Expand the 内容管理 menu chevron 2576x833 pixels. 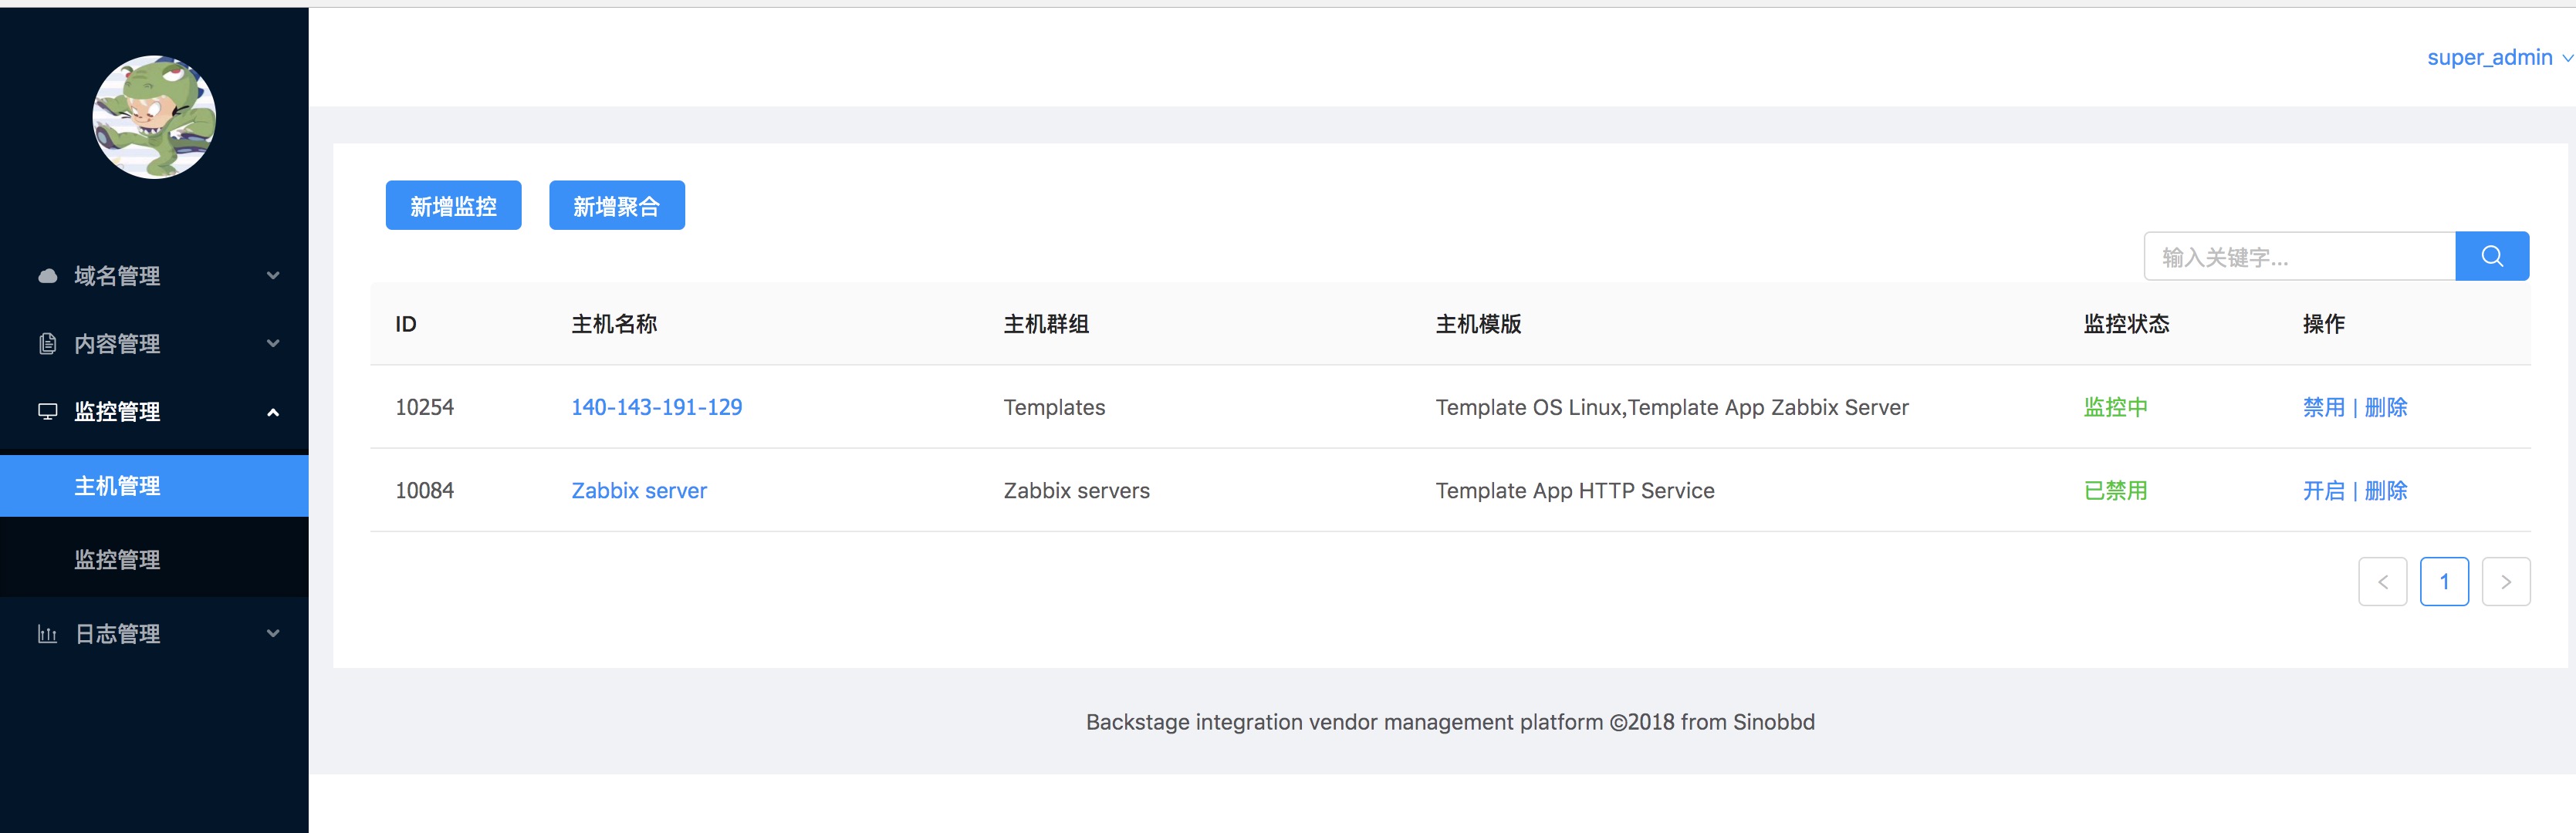pyautogui.click(x=273, y=344)
